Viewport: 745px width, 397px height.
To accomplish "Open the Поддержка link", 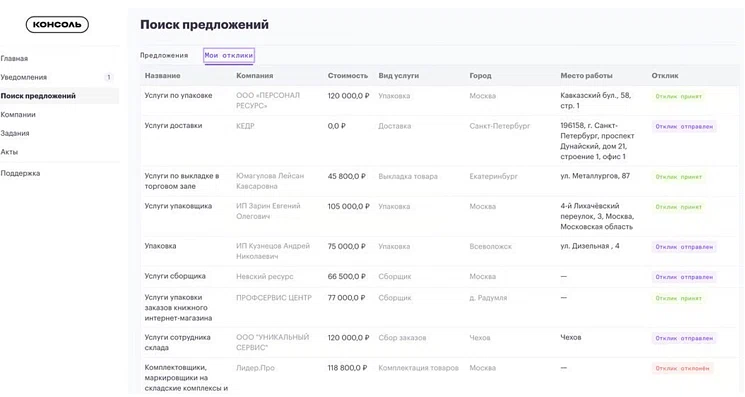I will 20,173.
